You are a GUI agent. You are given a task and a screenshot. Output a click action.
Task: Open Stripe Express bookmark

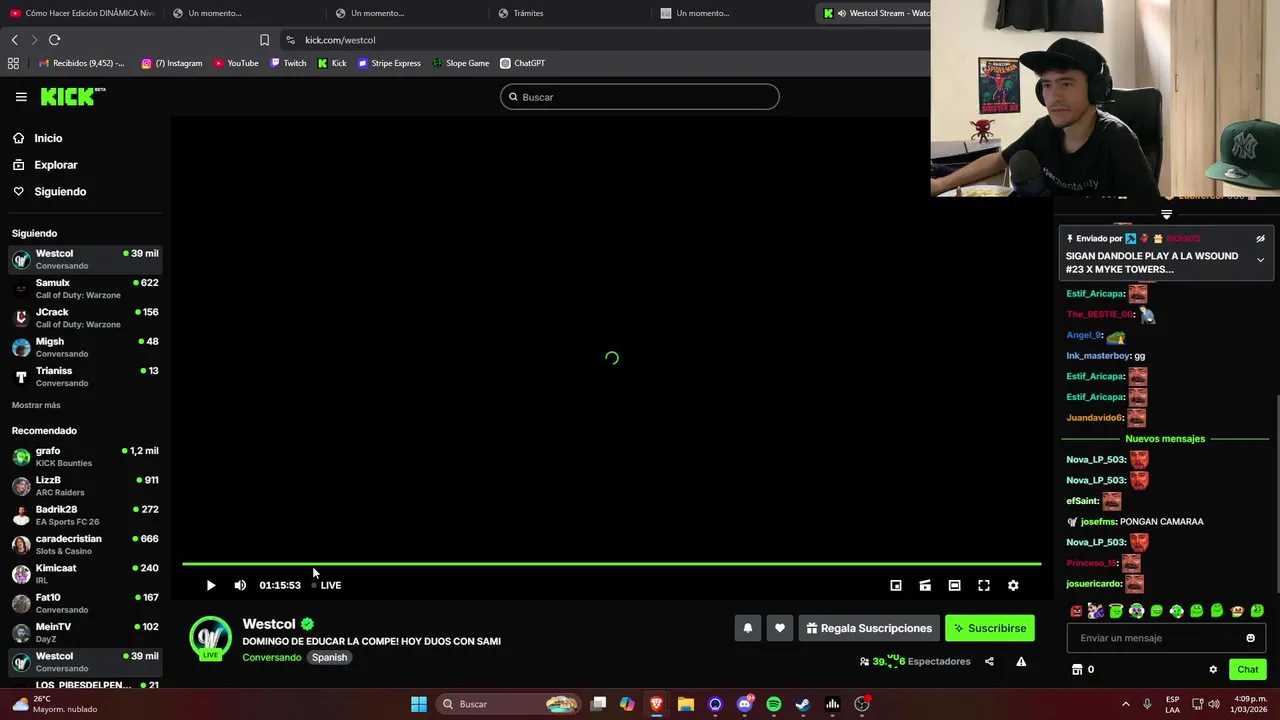389,63
